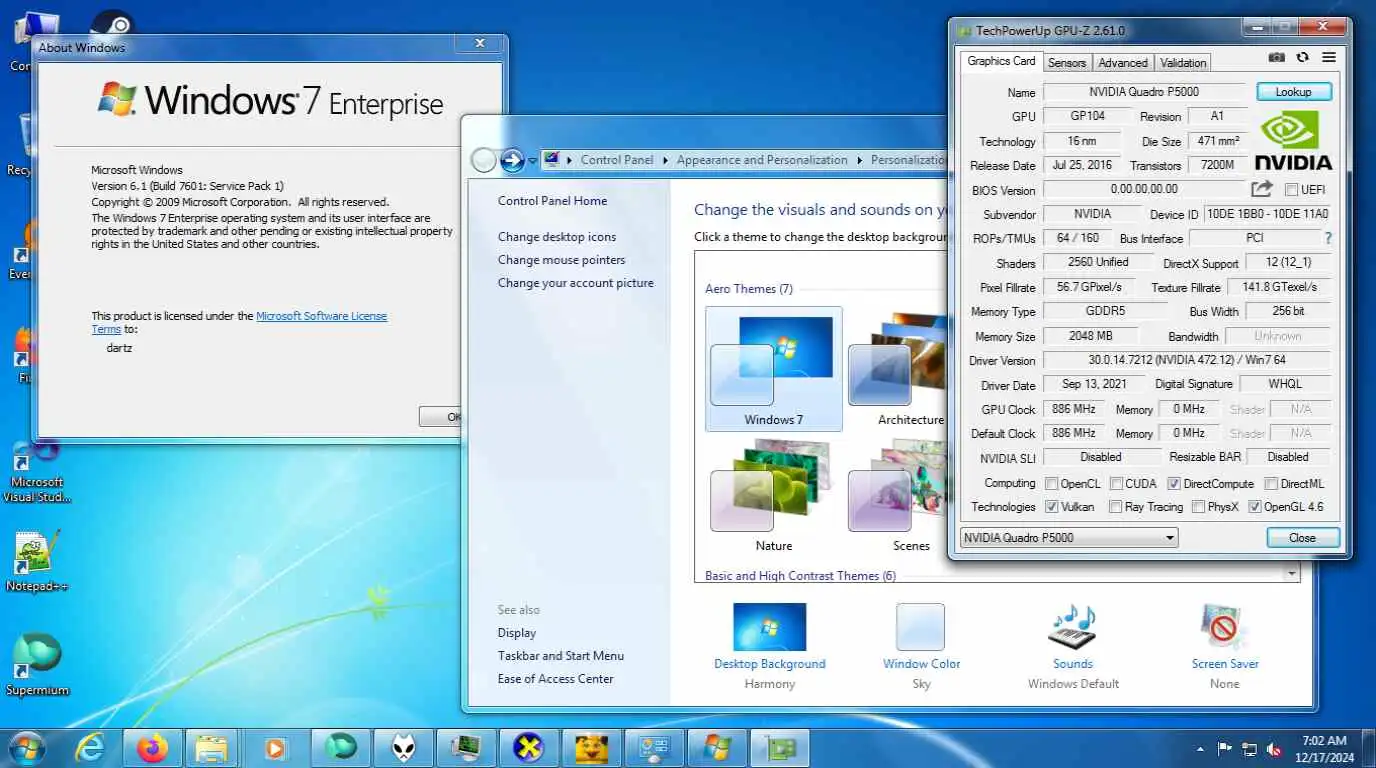Select the Windows 7 Aero theme

[x=773, y=368]
